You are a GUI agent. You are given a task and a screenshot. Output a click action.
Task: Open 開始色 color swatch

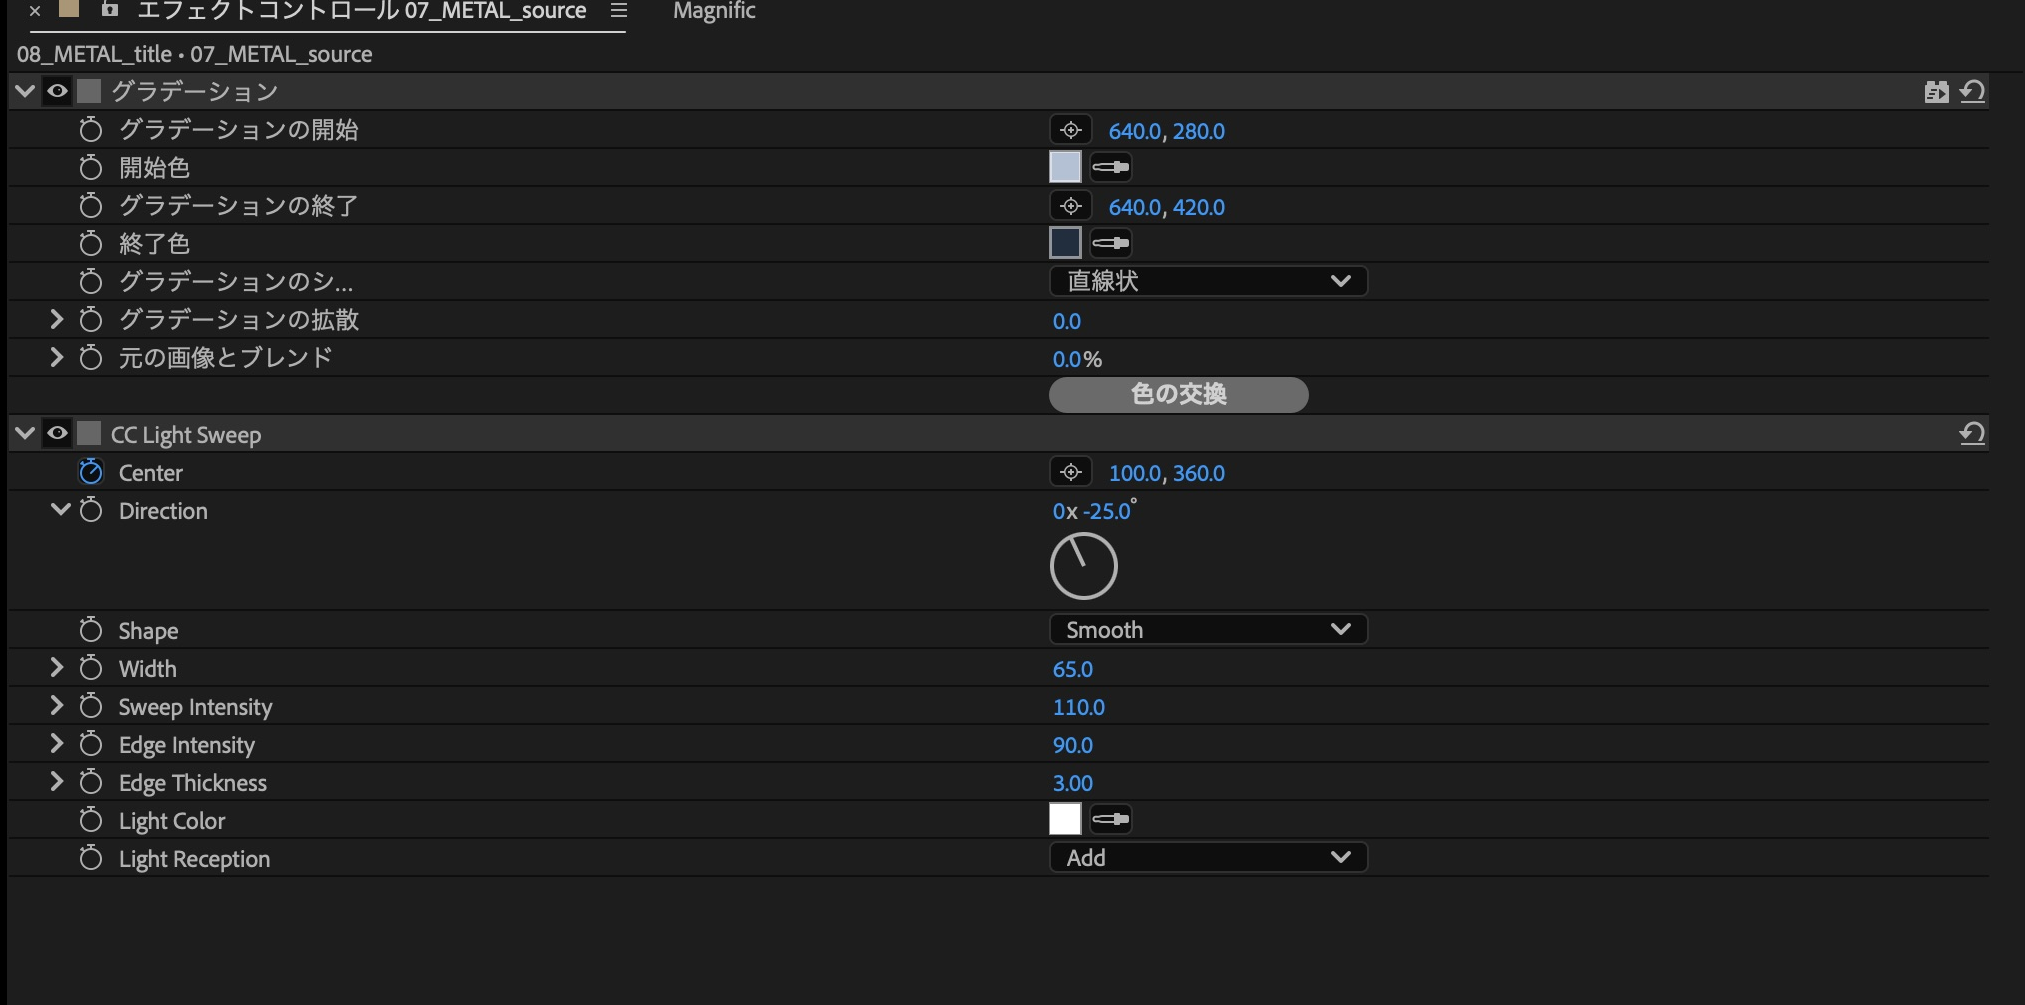pyautogui.click(x=1065, y=167)
